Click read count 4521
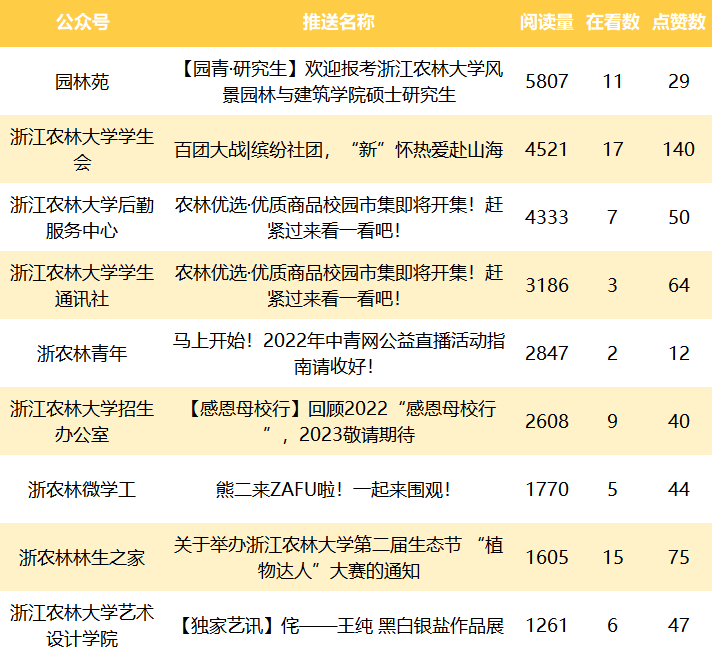 pos(547,149)
